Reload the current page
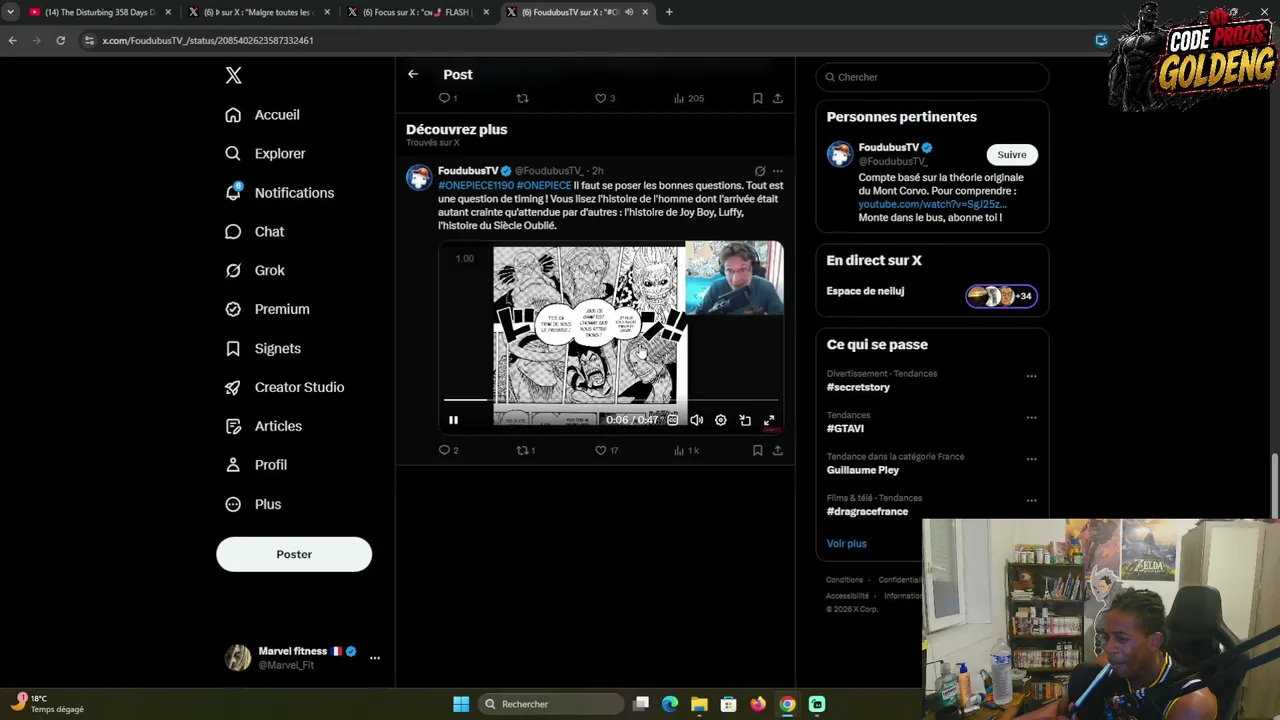The width and height of the screenshot is (1280, 720). (x=61, y=41)
